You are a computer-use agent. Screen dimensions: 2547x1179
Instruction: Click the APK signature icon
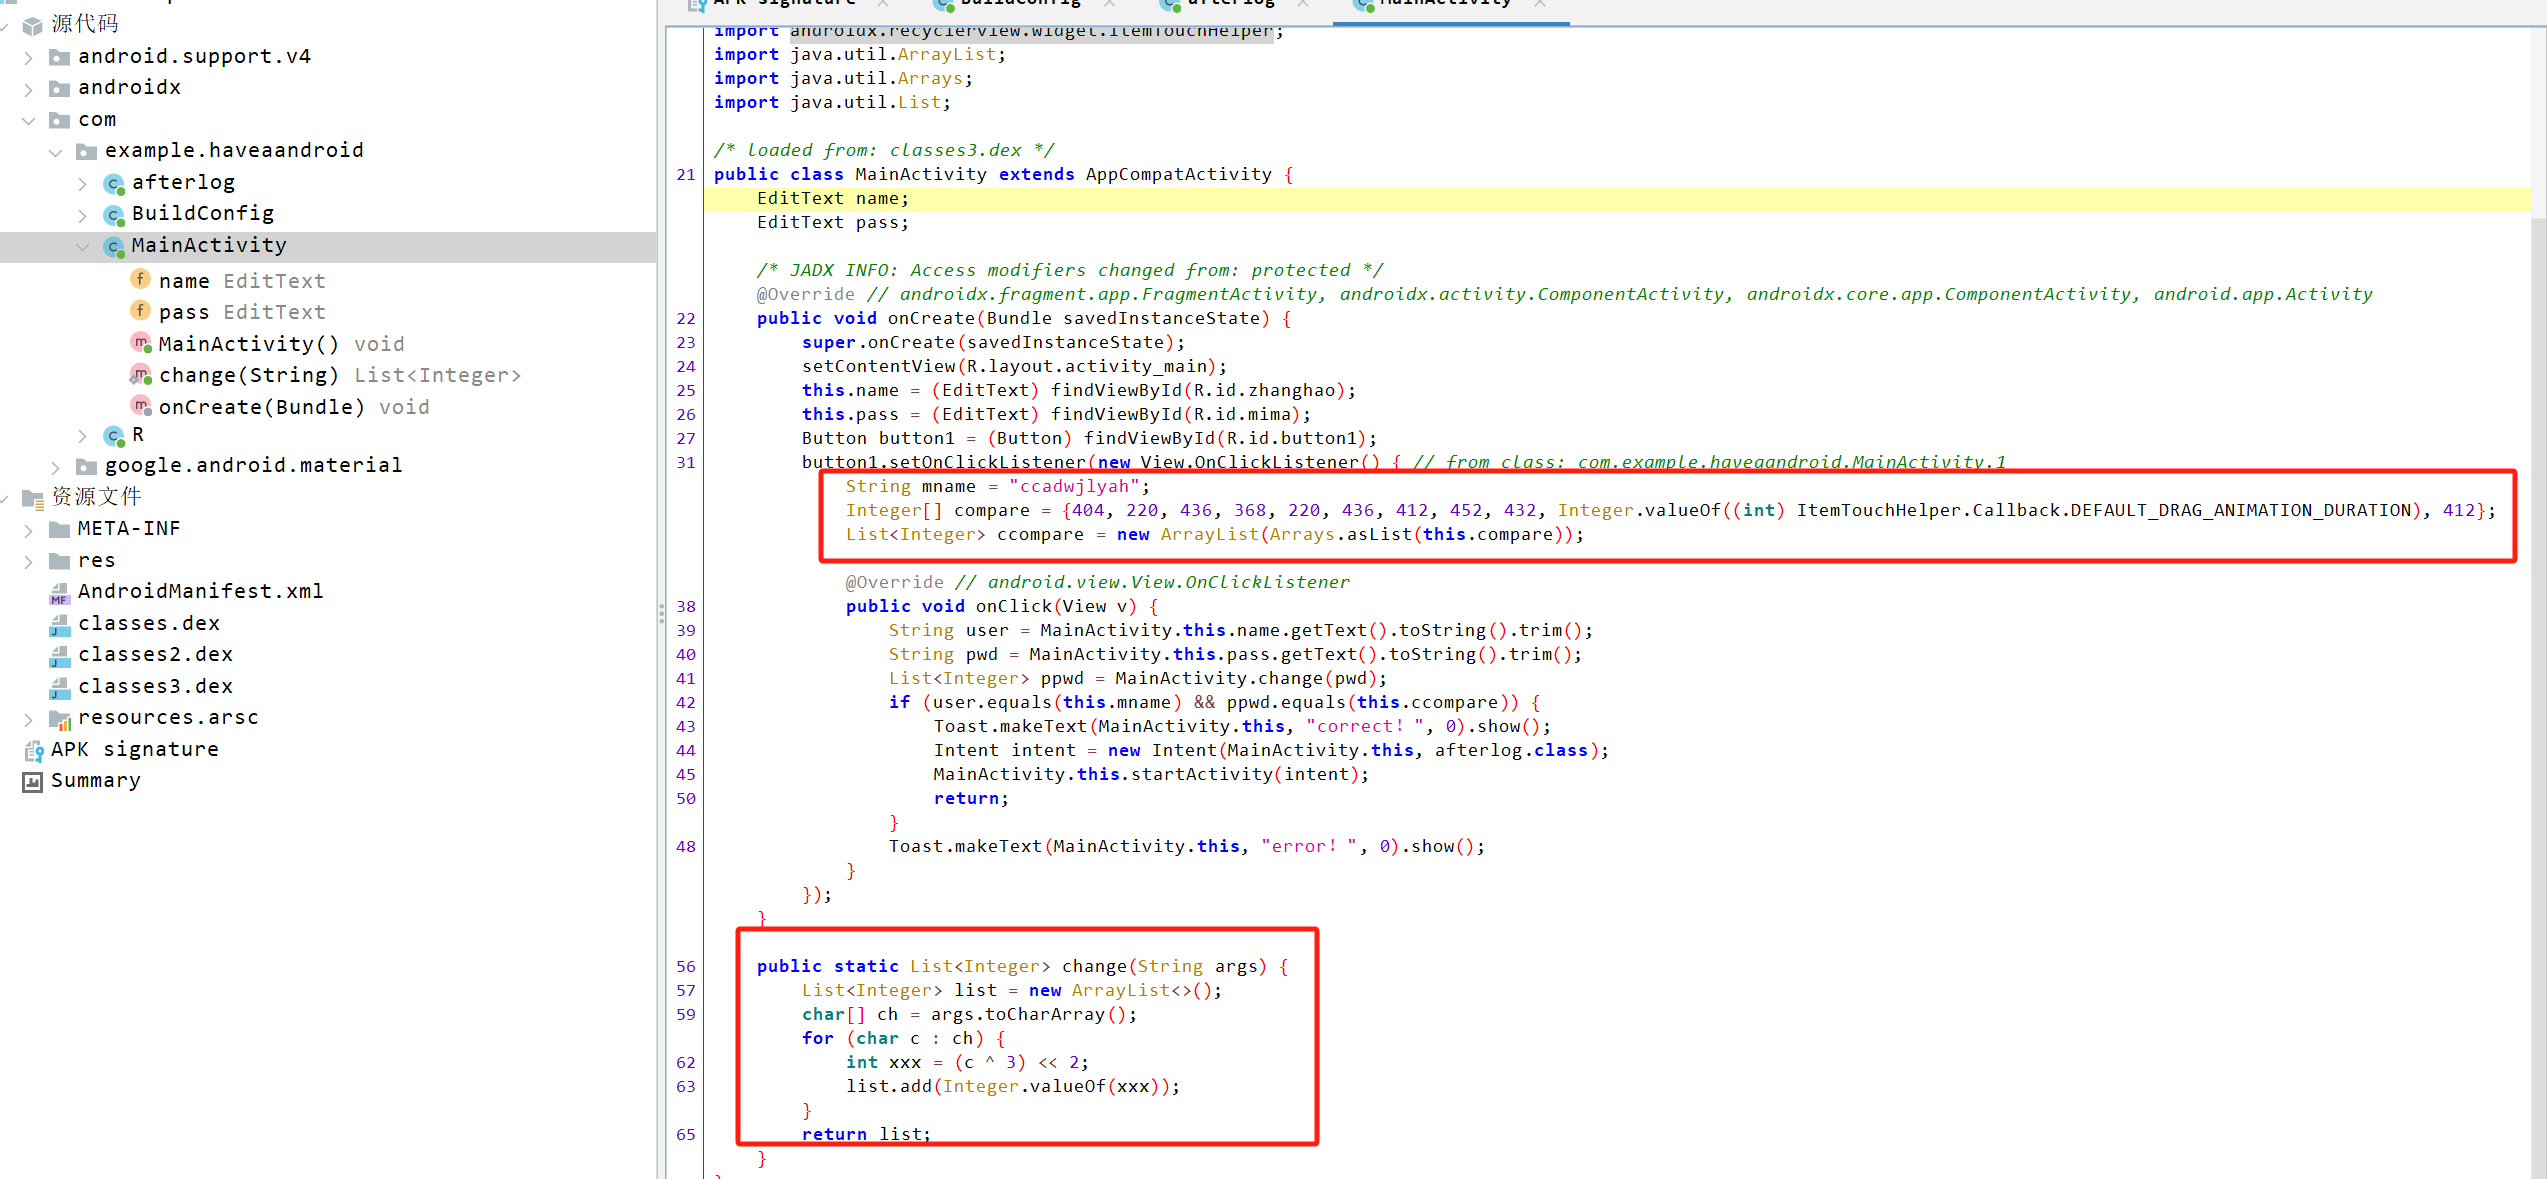coord(33,750)
